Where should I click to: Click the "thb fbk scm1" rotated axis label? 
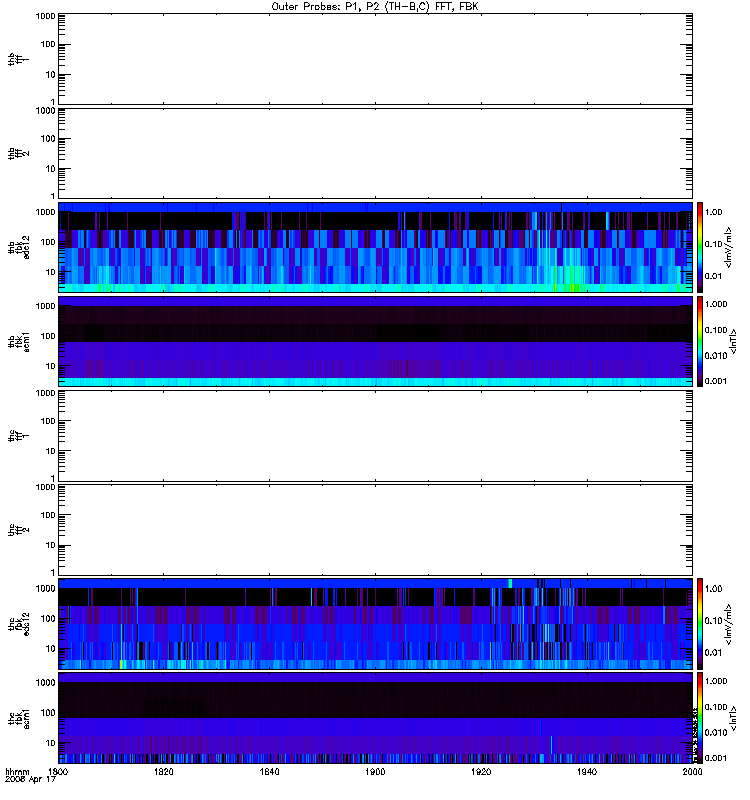[18, 341]
